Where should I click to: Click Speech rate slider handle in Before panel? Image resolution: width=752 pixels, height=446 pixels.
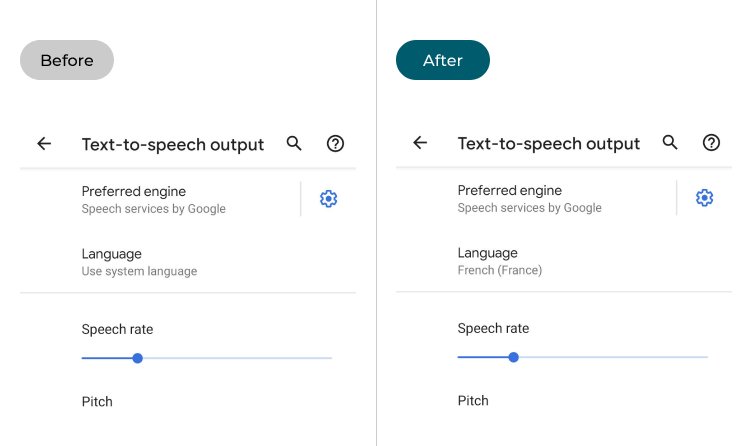pos(137,358)
